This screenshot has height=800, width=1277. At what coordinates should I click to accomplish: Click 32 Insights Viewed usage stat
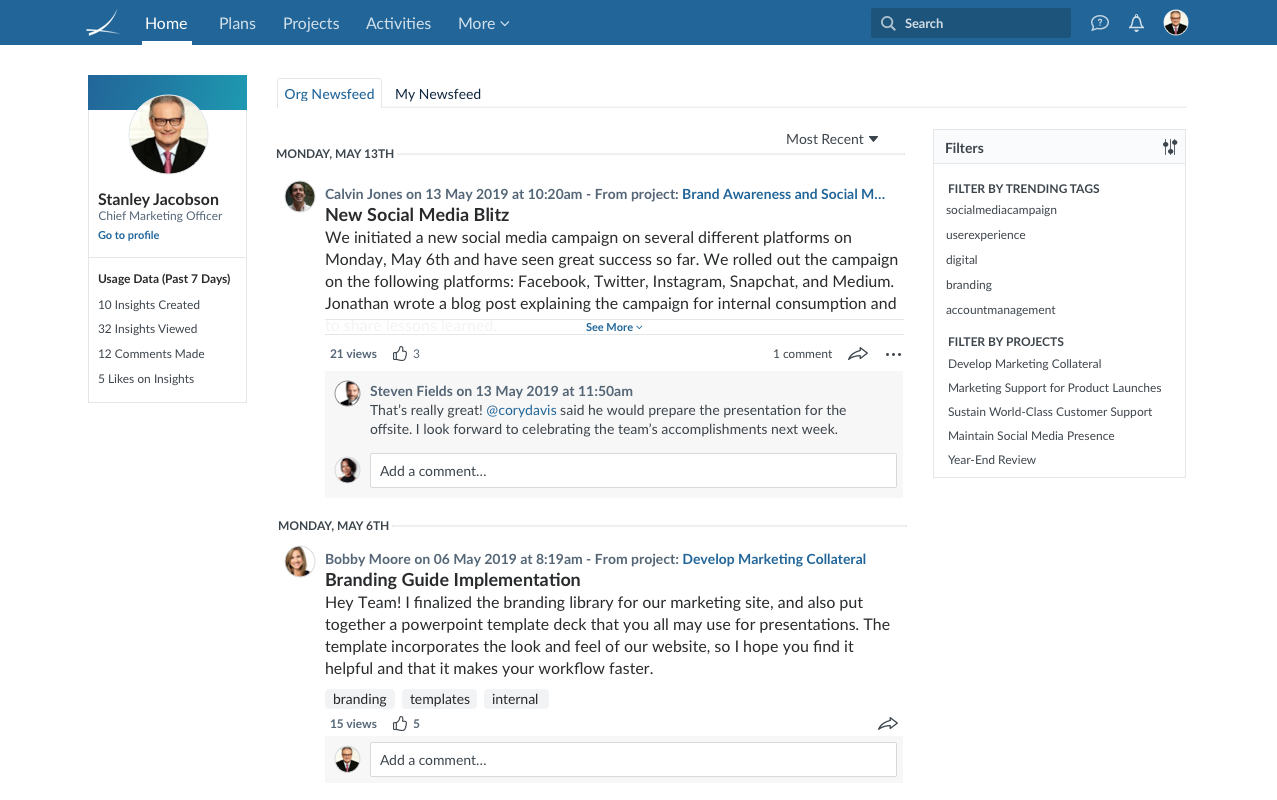pos(148,329)
